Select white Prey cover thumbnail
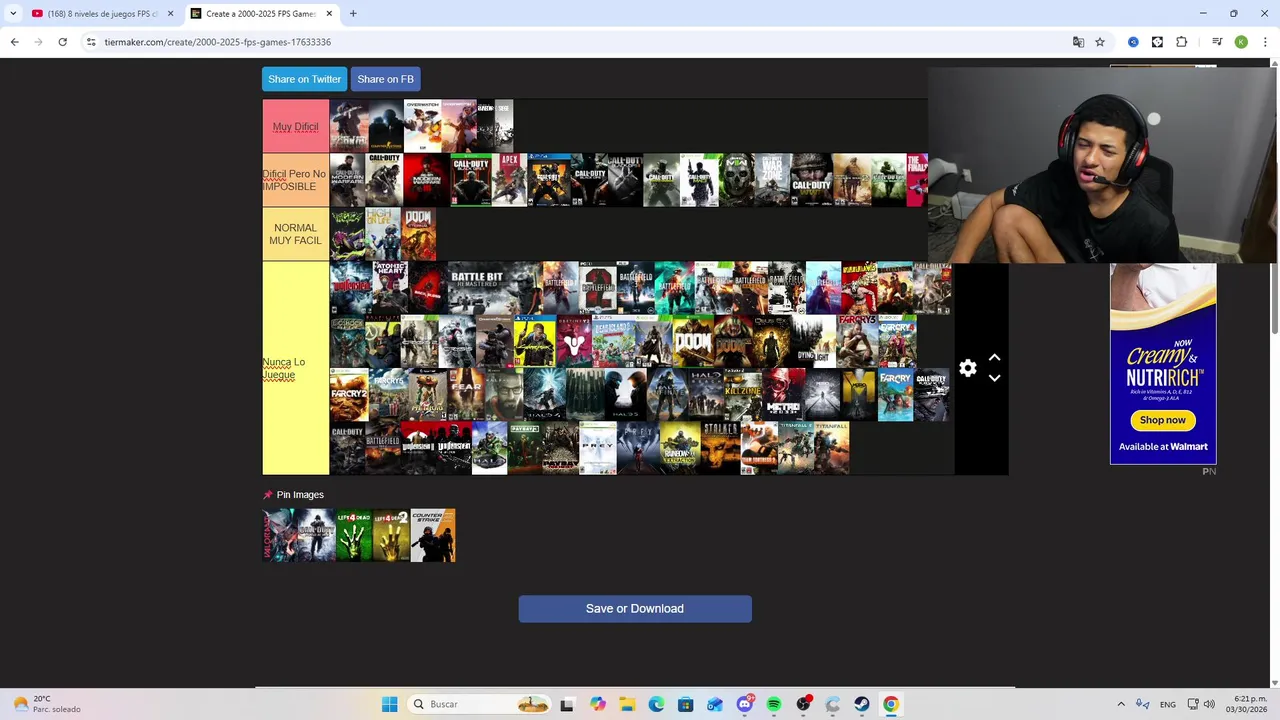1280x720 pixels. click(597, 448)
